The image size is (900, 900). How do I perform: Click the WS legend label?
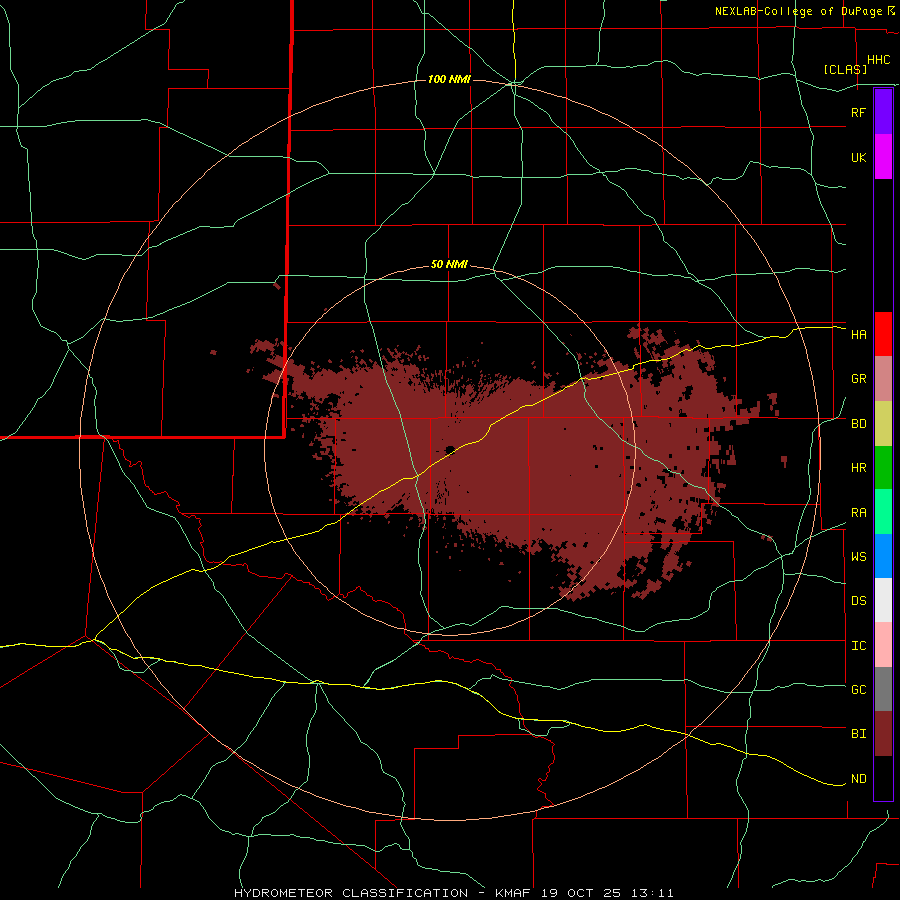(858, 557)
